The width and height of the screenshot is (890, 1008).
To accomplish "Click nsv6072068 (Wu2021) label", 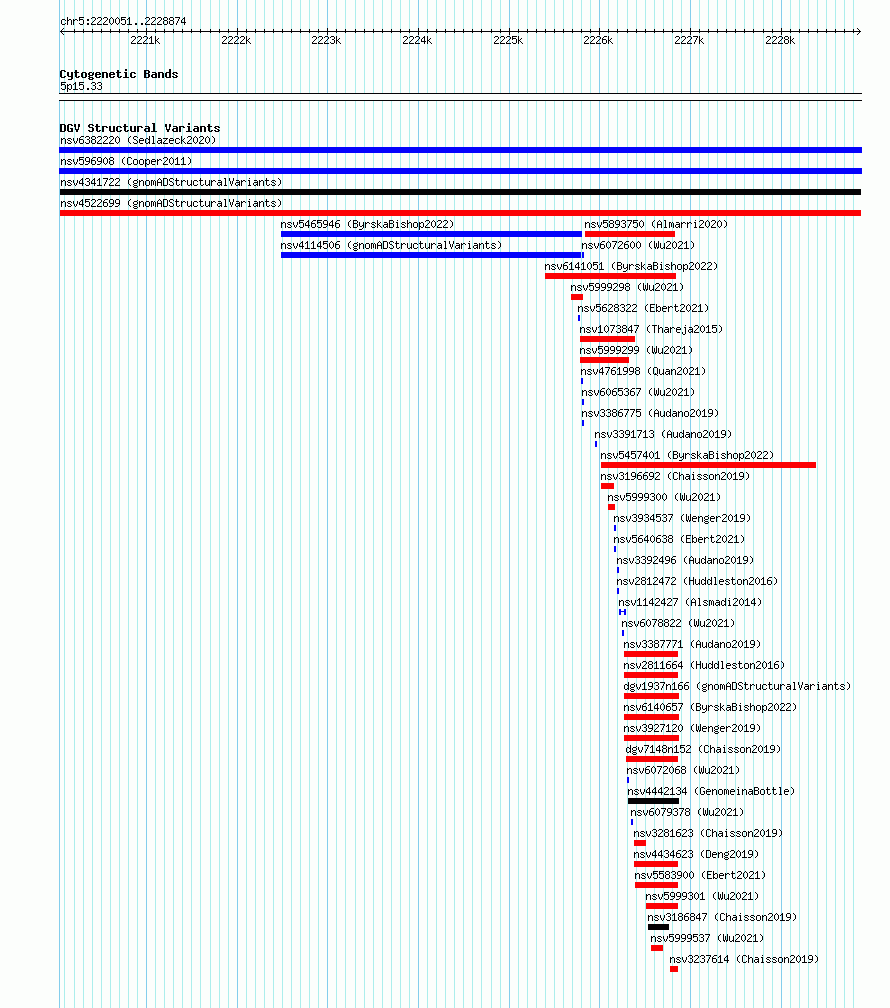I will coord(683,770).
